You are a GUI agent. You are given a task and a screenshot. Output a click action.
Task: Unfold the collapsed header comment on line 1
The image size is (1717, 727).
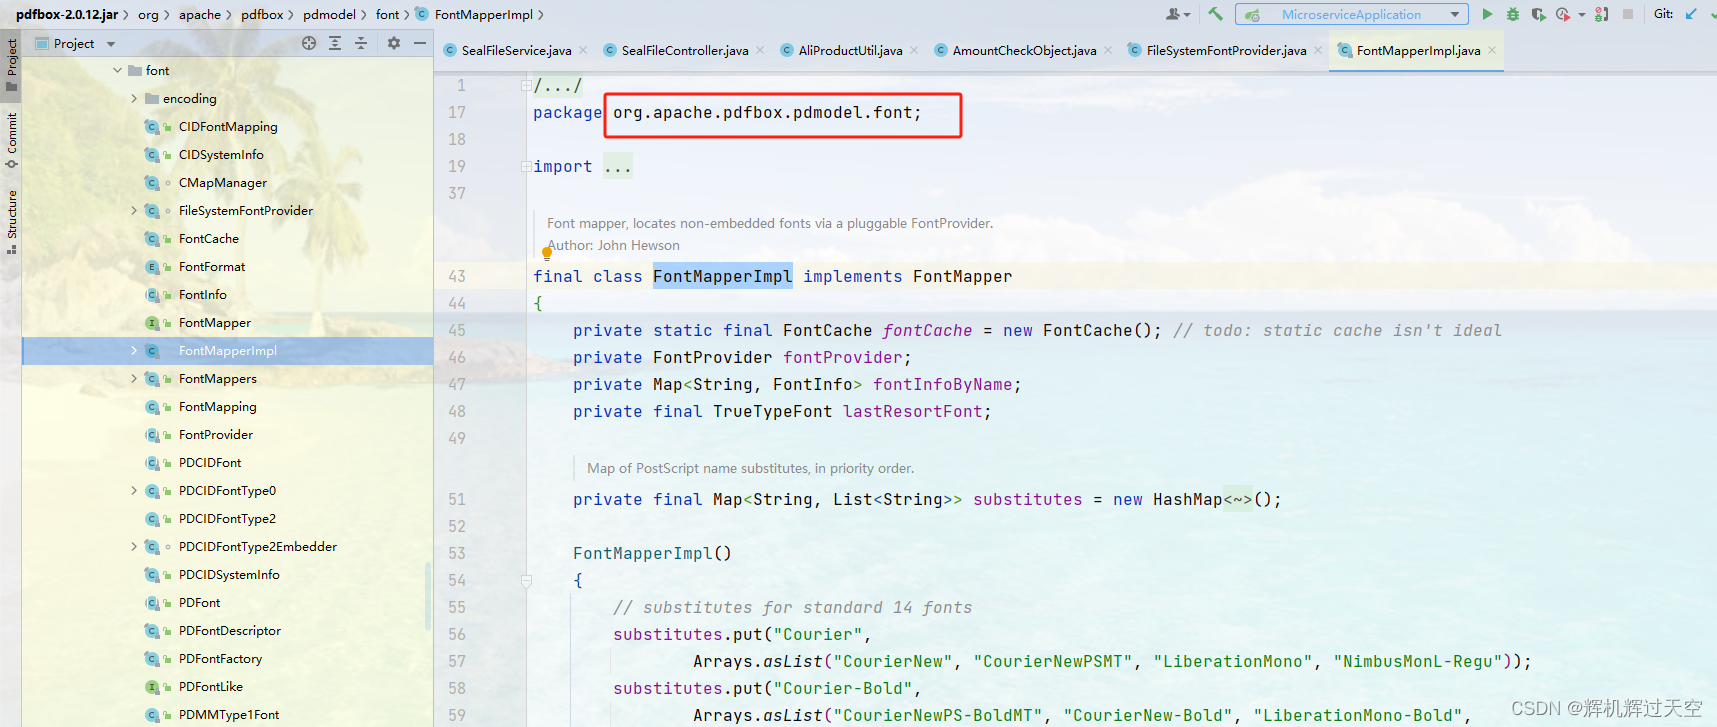pyautogui.click(x=526, y=86)
